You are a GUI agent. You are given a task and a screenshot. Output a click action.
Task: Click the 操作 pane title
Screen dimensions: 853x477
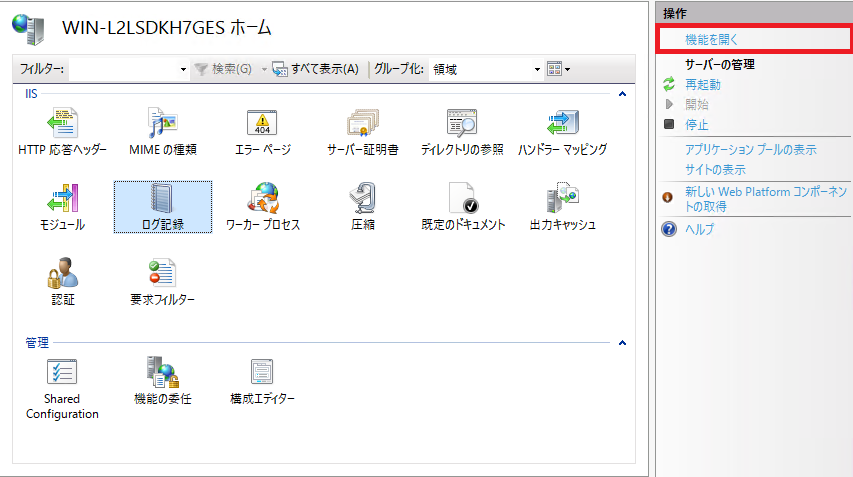coord(675,14)
